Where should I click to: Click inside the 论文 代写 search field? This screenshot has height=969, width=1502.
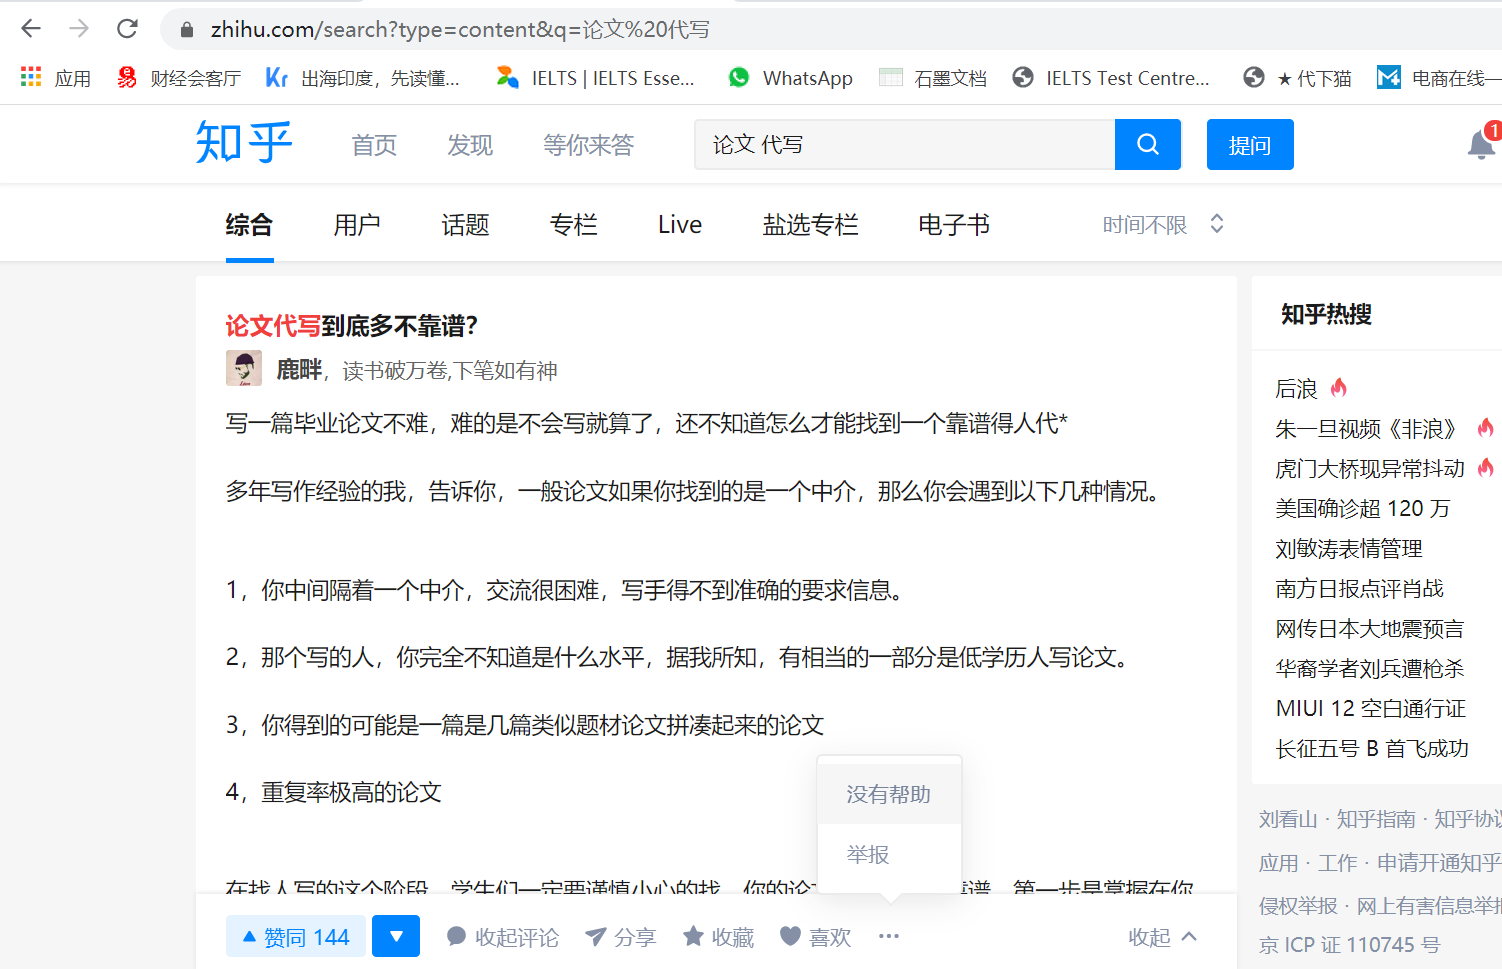900,144
